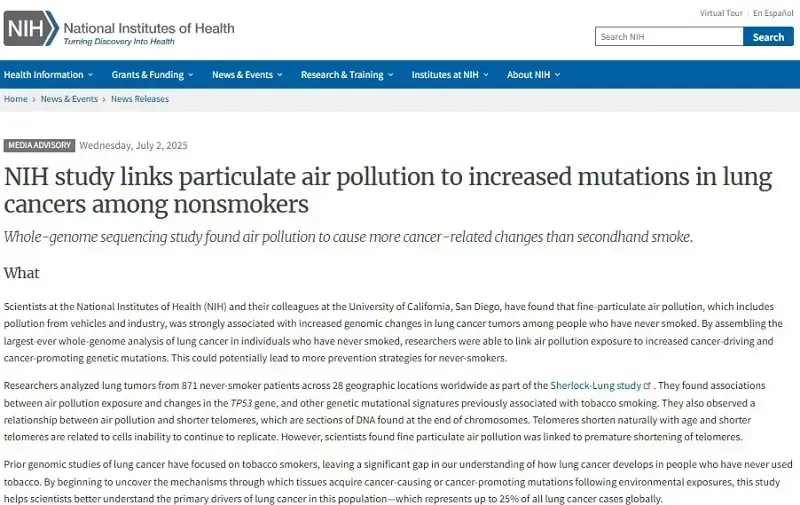Image resolution: width=800 pixels, height=505 pixels.
Task: Open News Releases breadcrumb link
Action: [140, 99]
